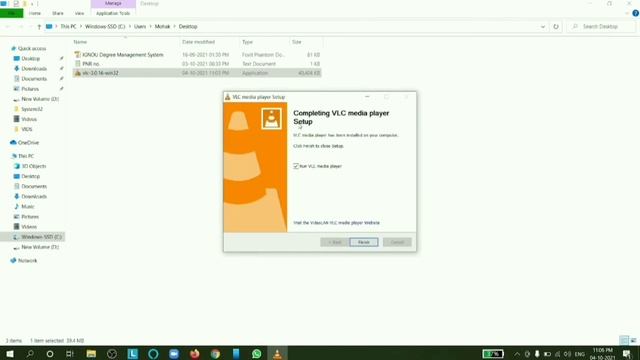This screenshot has height=360, width=640.
Task: Select the Manage contextual tab
Action: point(113,4)
